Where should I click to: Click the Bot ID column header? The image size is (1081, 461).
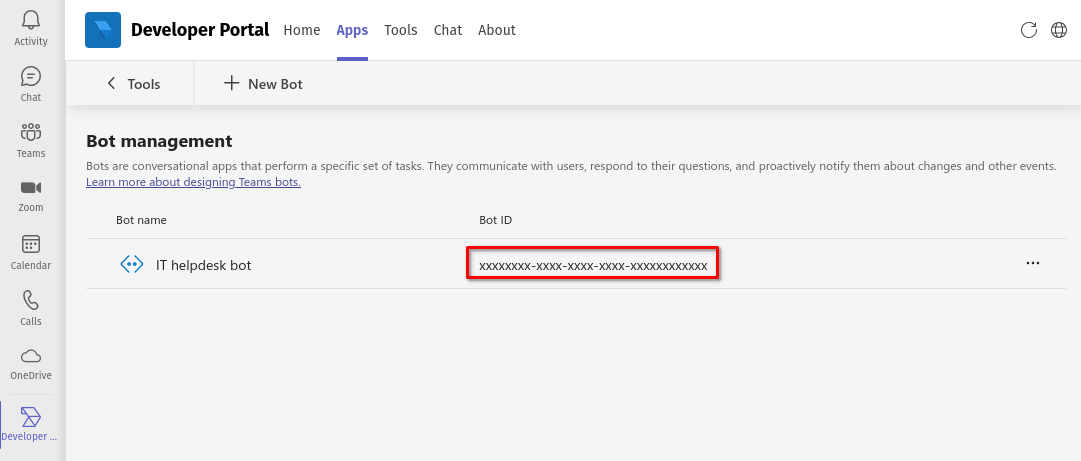496,220
